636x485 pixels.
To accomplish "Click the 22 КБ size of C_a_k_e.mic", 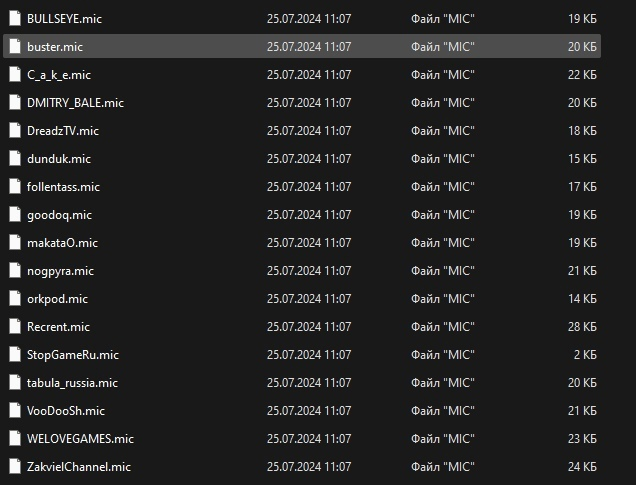I will pyautogui.click(x=582, y=75).
